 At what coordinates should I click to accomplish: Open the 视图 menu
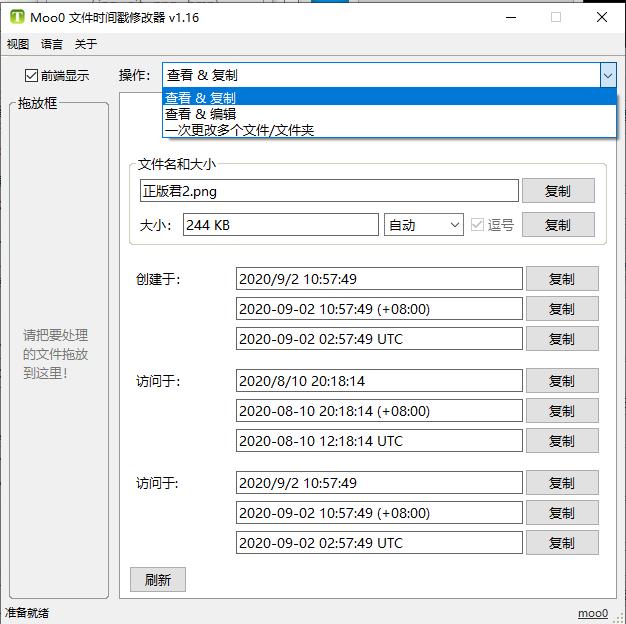(x=18, y=44)
